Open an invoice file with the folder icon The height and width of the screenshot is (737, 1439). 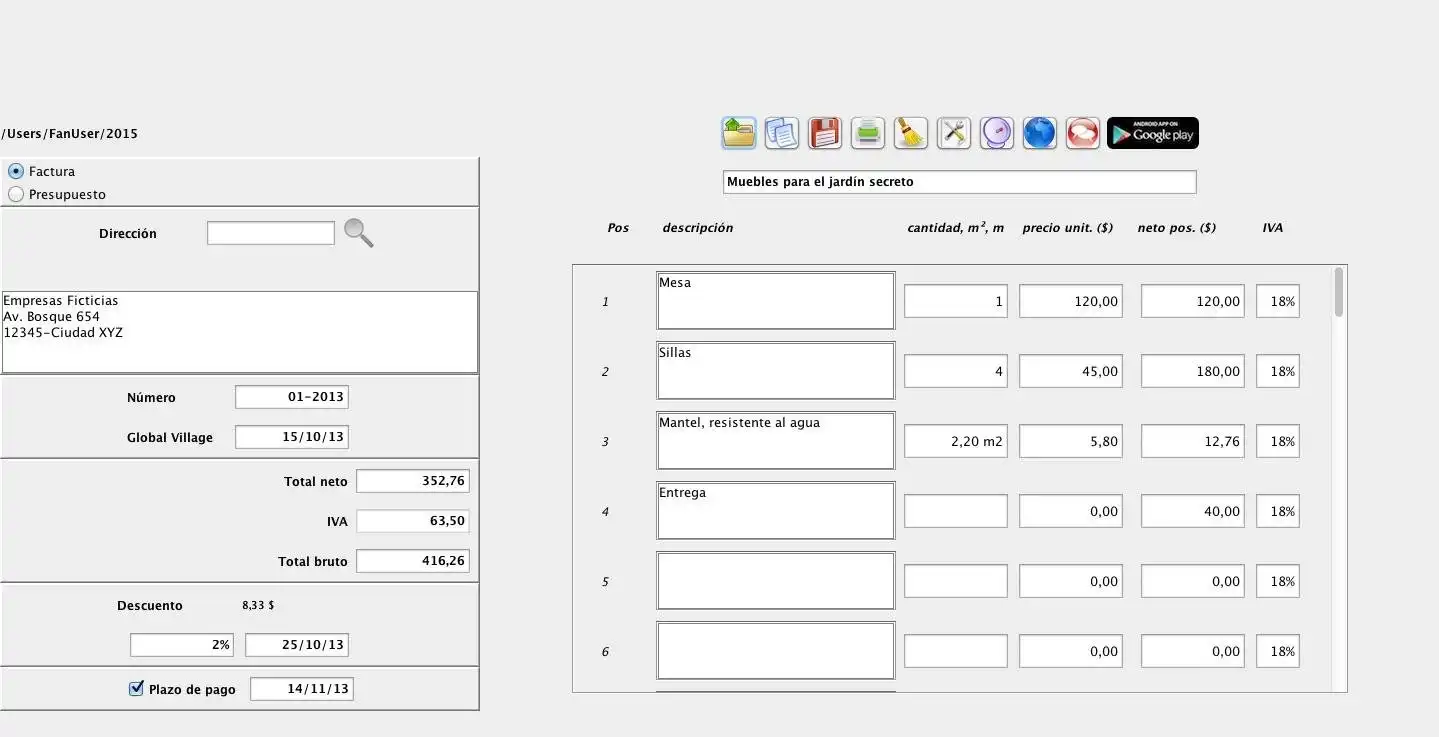[739, 133]
